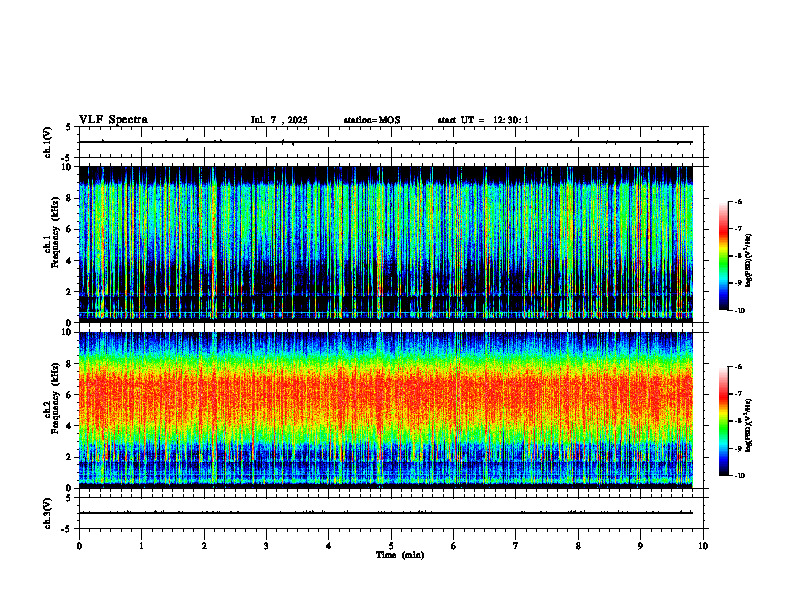This screenshot has height=612, width=792.
Task: Click the ch.1 color bar "-7" label
Action: coord(738,229)
